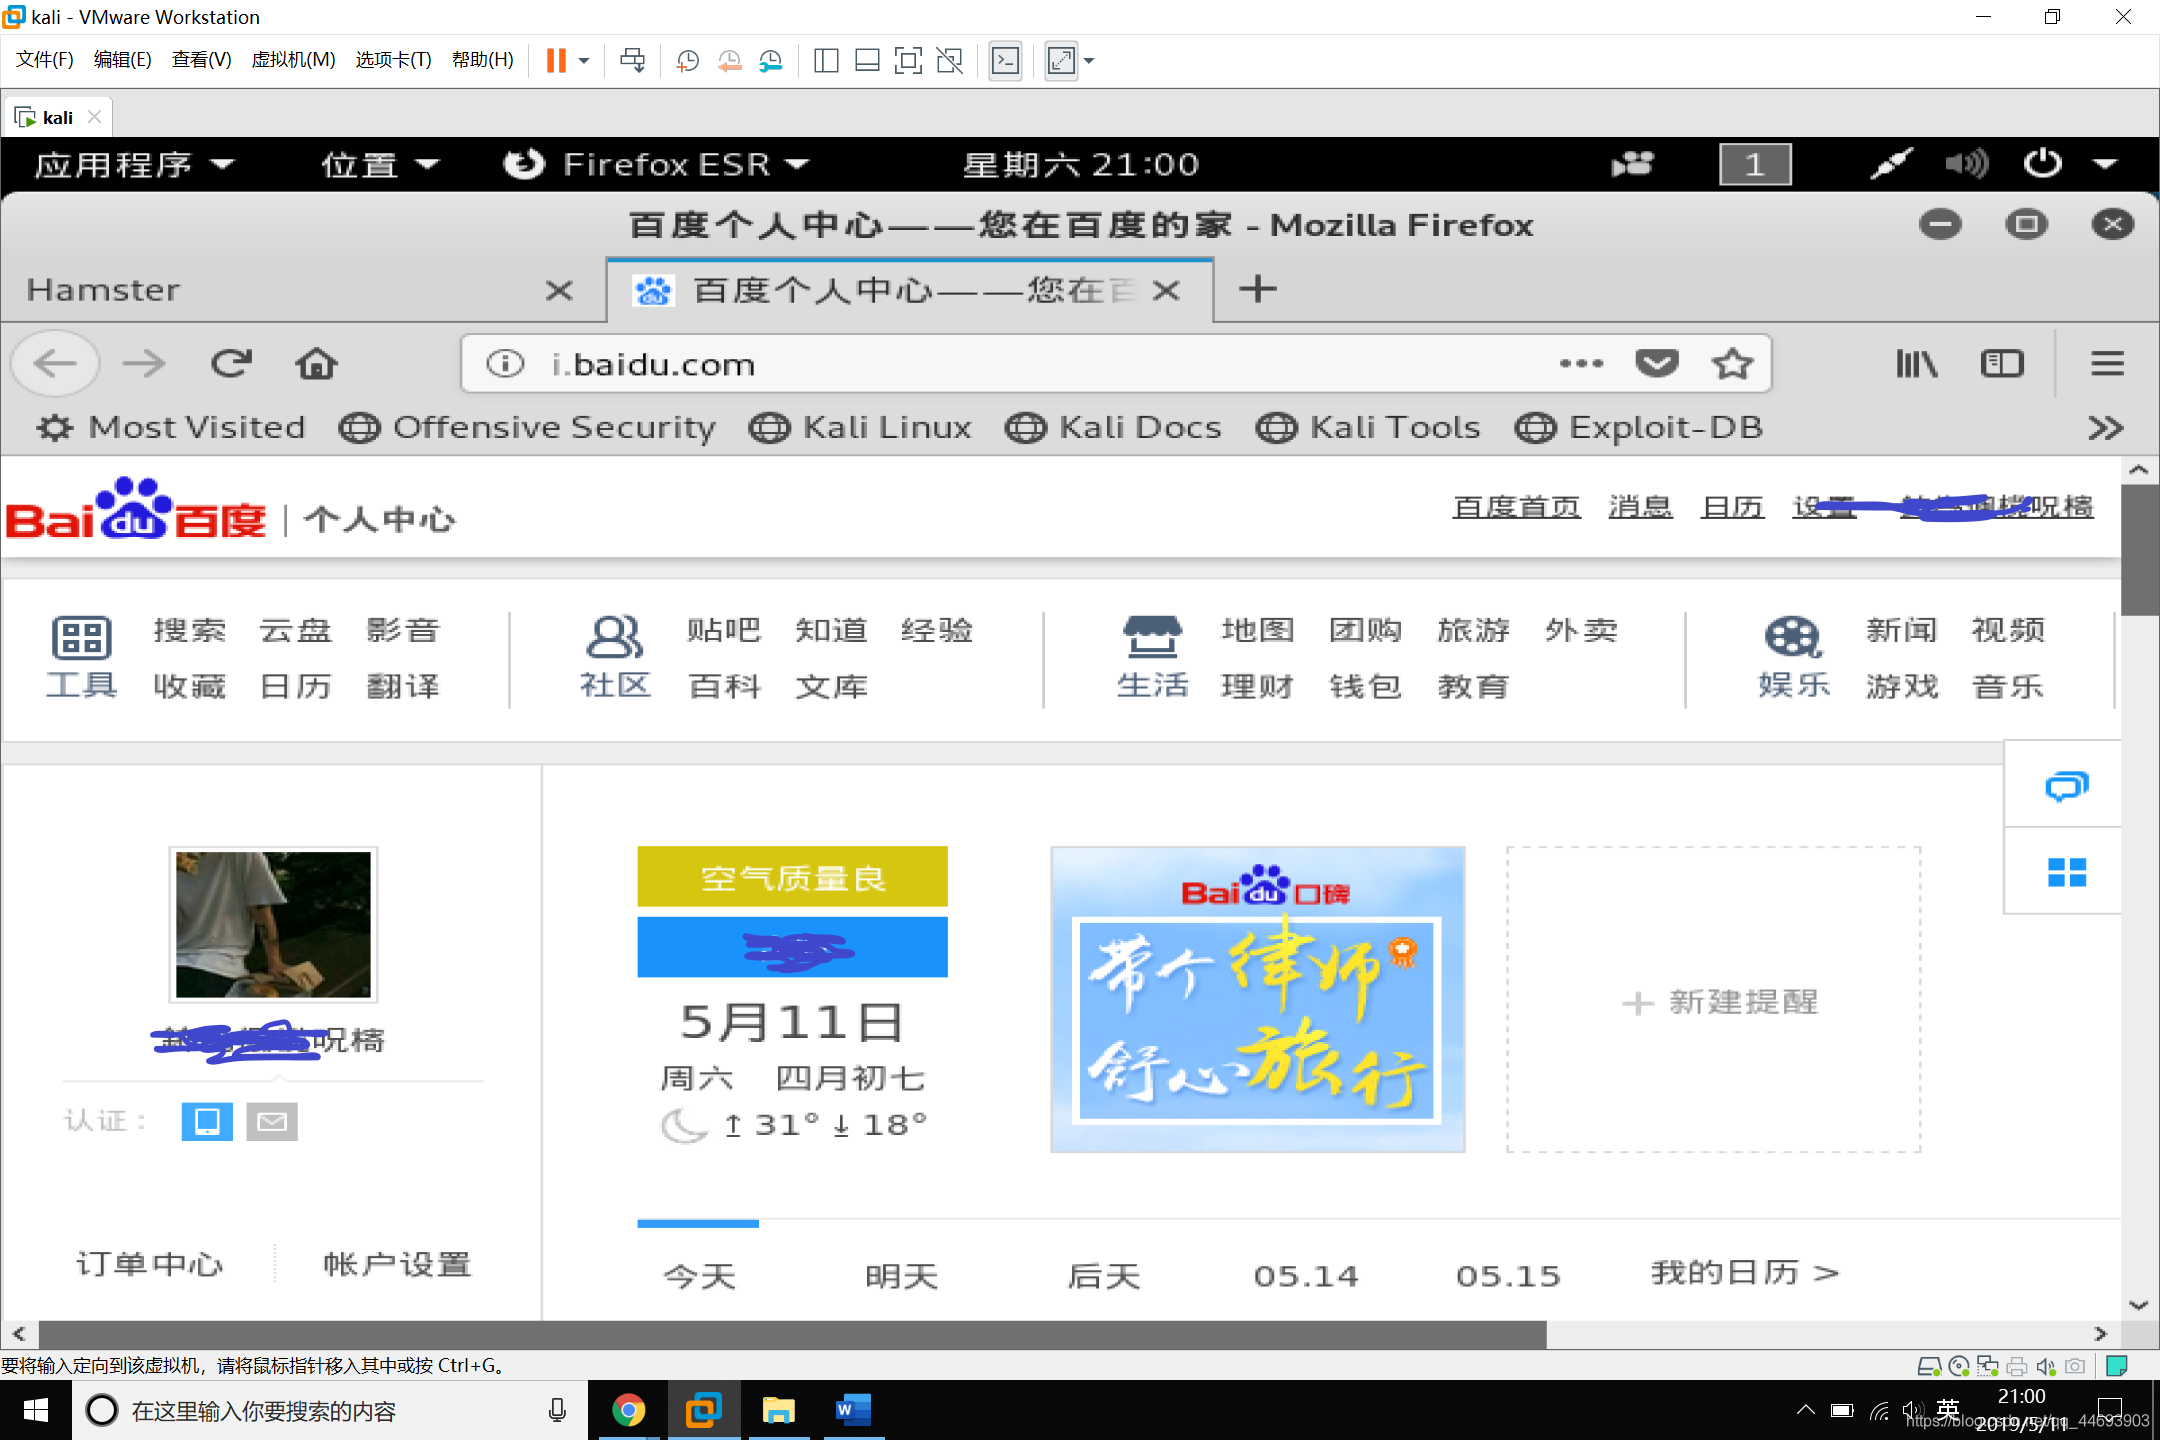Click the Firefox back arrow
The height and width of the screenshot is (1440, 2160).
(55, 363)
